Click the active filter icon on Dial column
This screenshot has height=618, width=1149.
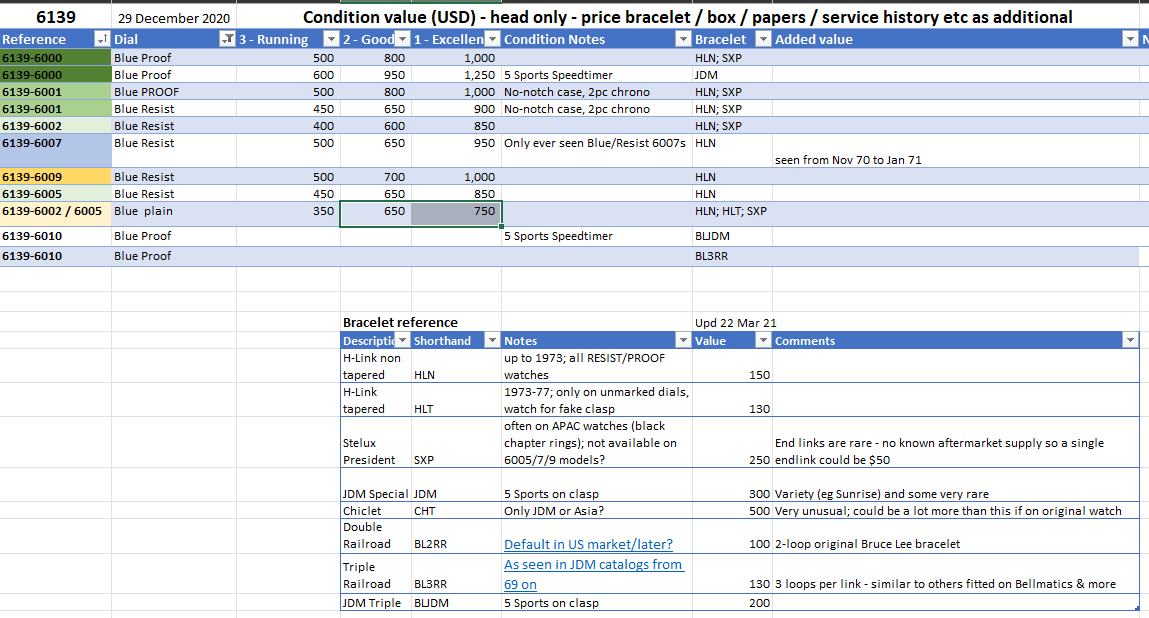226,39
